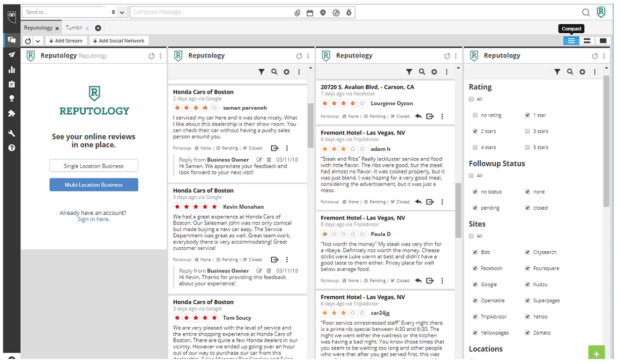Toggle the pending followup status checkbox

point(475,208)
